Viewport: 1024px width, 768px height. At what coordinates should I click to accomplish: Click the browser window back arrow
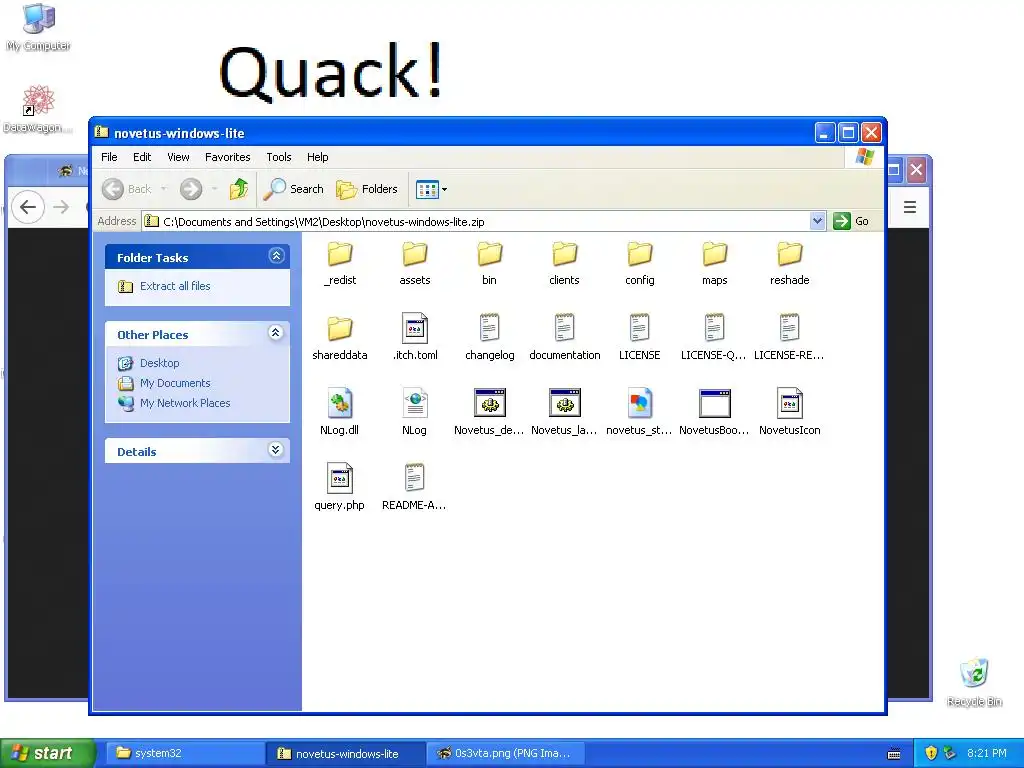pyautogui.click(x=28, y=207)
